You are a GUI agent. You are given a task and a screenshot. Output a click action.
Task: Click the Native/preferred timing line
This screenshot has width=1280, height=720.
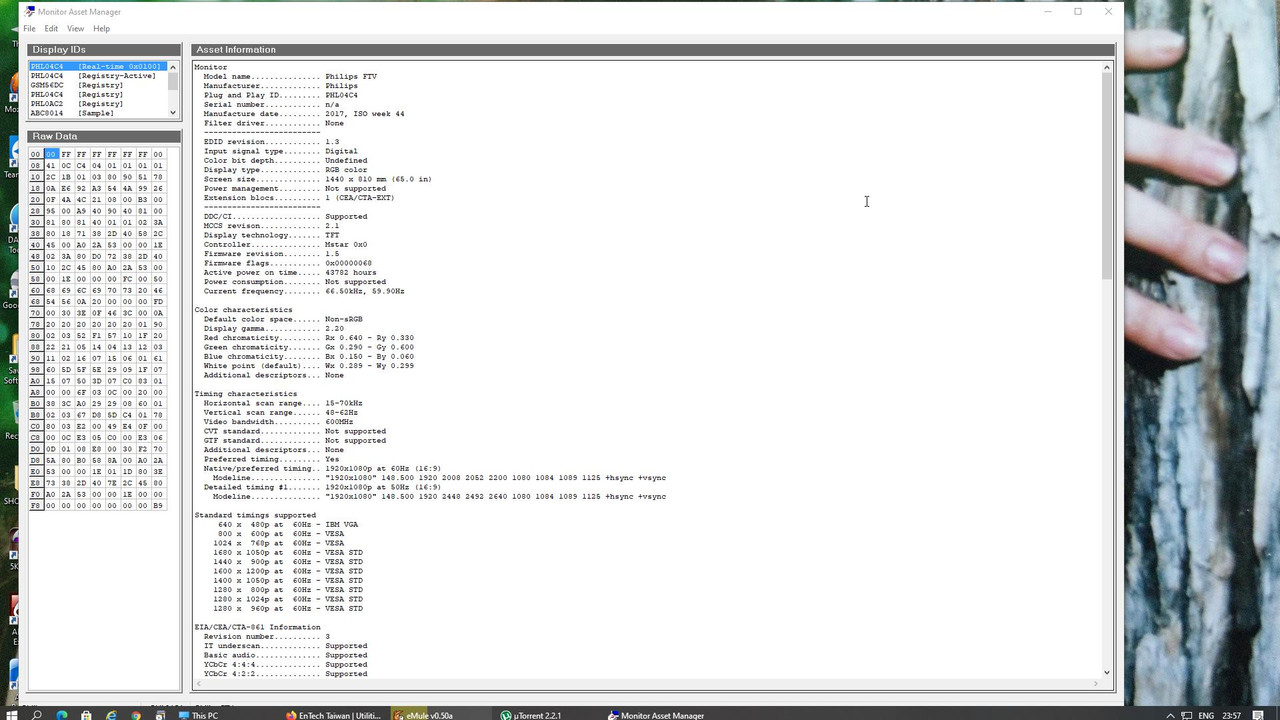pyautogui.click(x=322, y=468)
